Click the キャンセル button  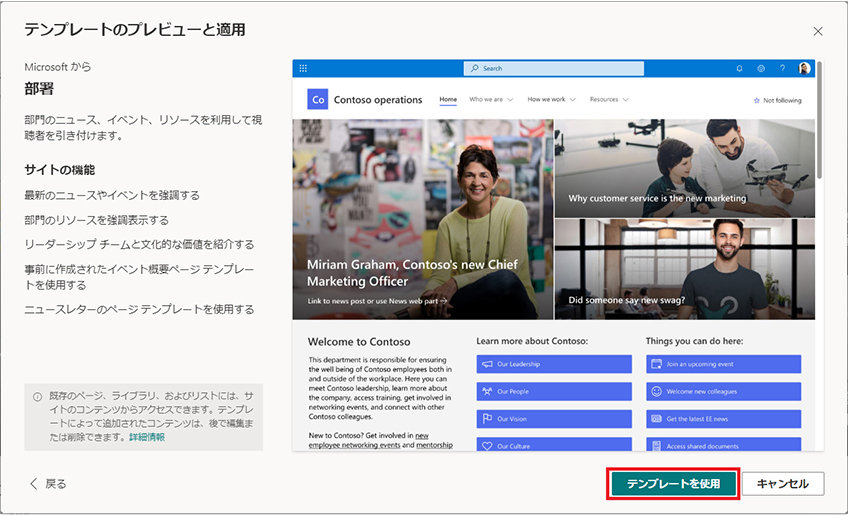click(x=783, y=484)
